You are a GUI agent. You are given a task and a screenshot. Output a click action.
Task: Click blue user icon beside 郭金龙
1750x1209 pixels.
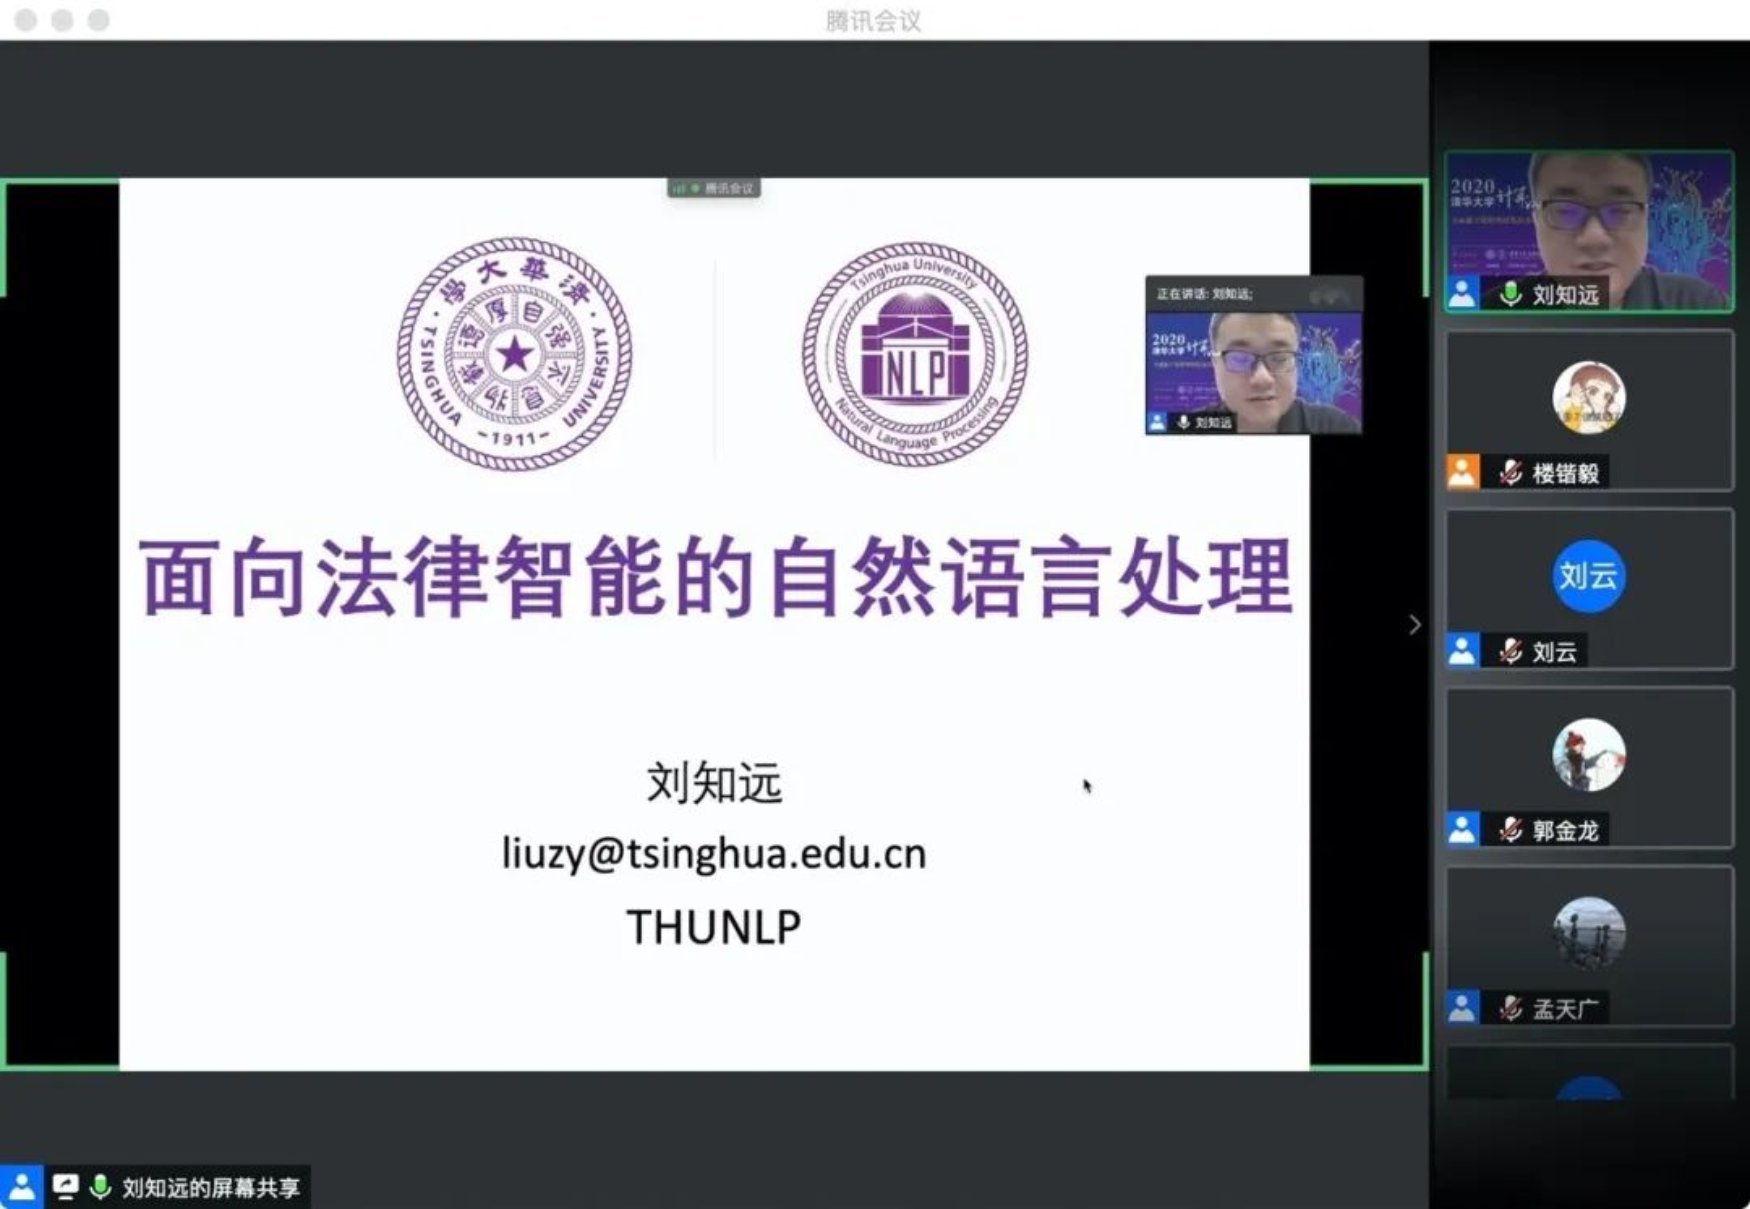1462,829
